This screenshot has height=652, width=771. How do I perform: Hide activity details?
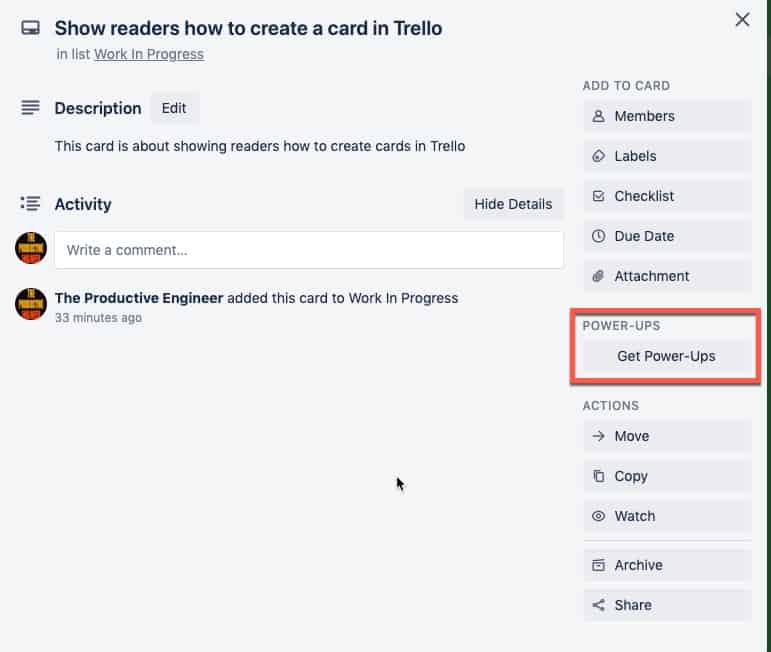coord(513,204)
